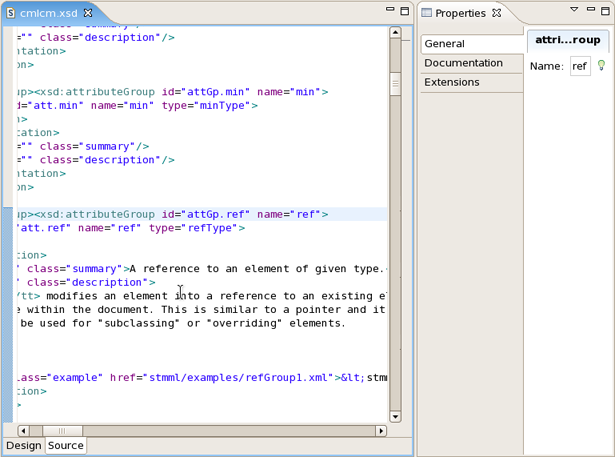Click the vertical scrollbar up arrow
The height and width of the screenshot is (457, 615).
point(395,33)
